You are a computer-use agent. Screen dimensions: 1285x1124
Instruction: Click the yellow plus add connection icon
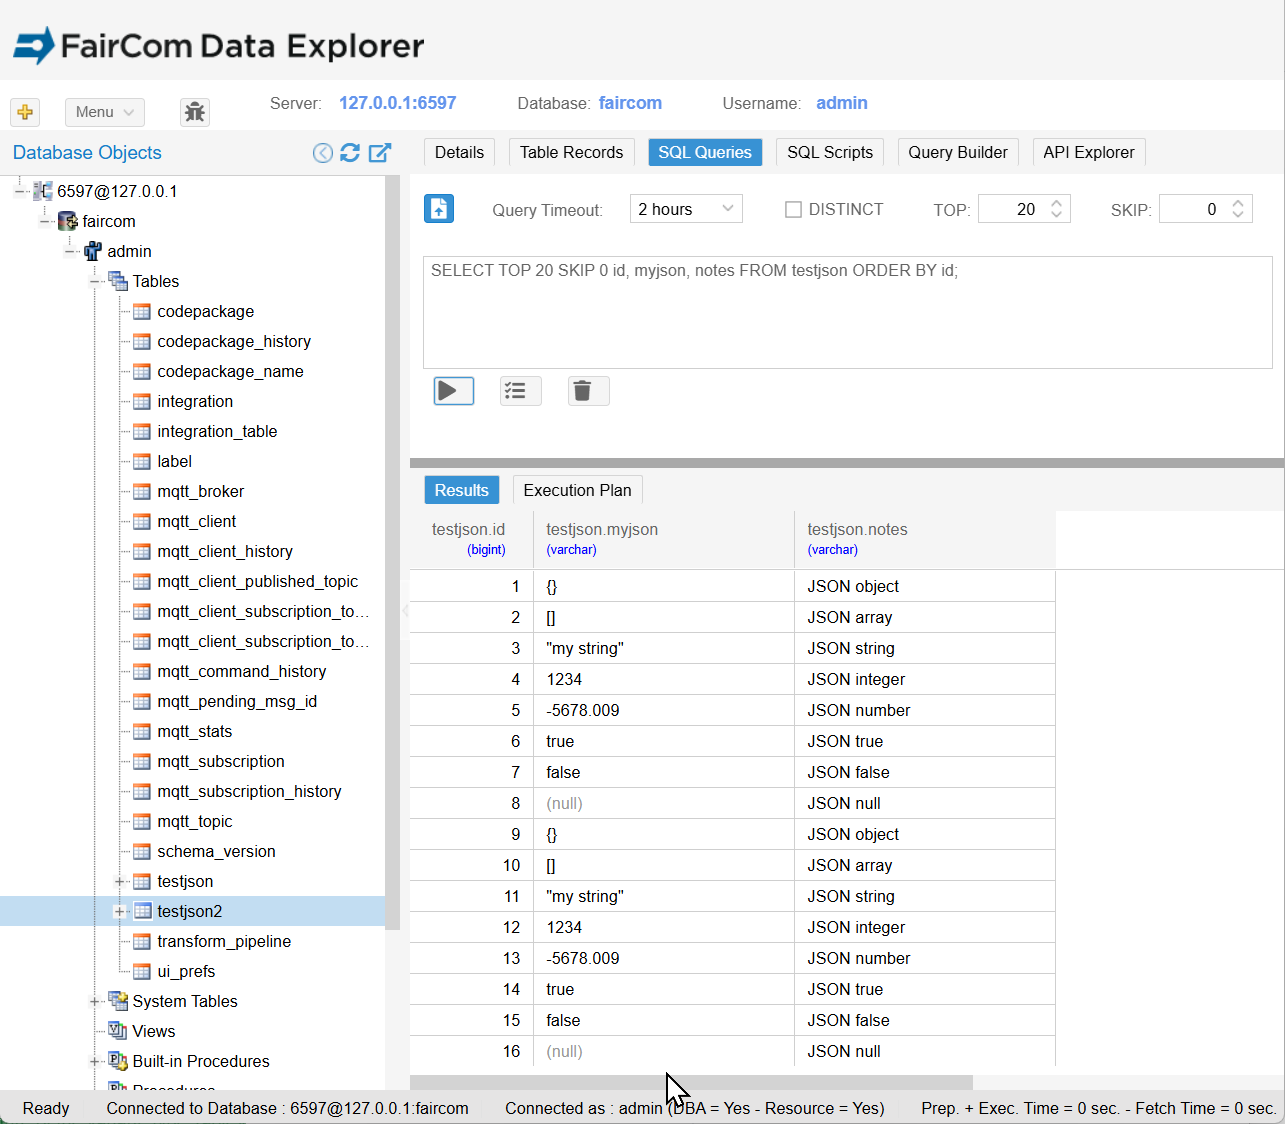pyautogui.click(x=24, y=112)
